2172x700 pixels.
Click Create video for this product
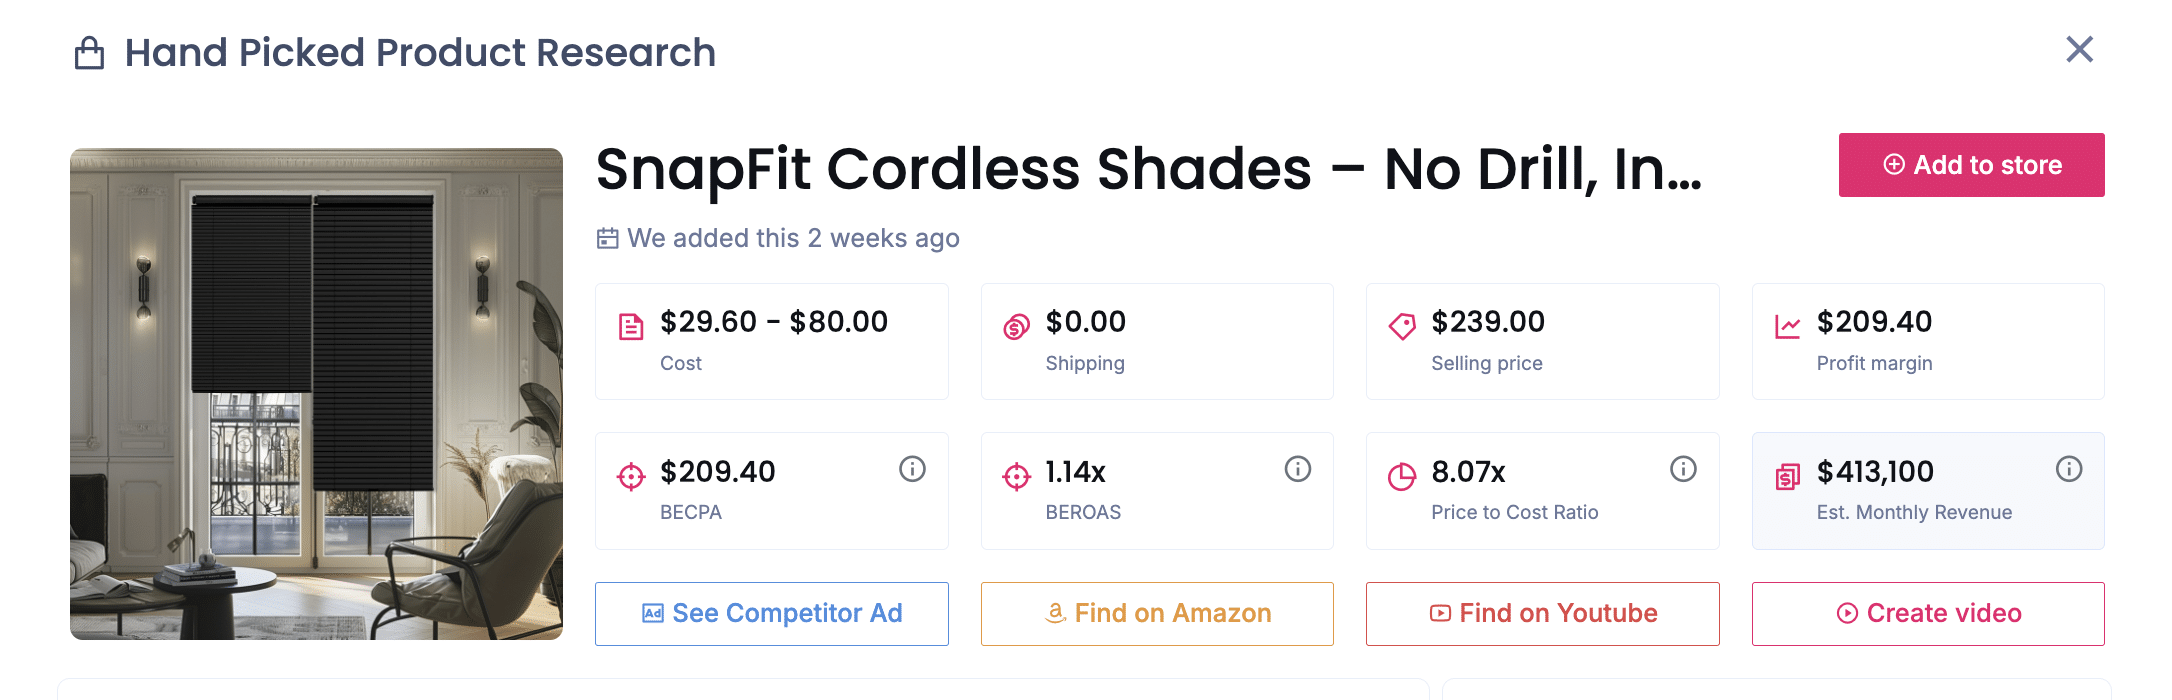(1927, 613)
